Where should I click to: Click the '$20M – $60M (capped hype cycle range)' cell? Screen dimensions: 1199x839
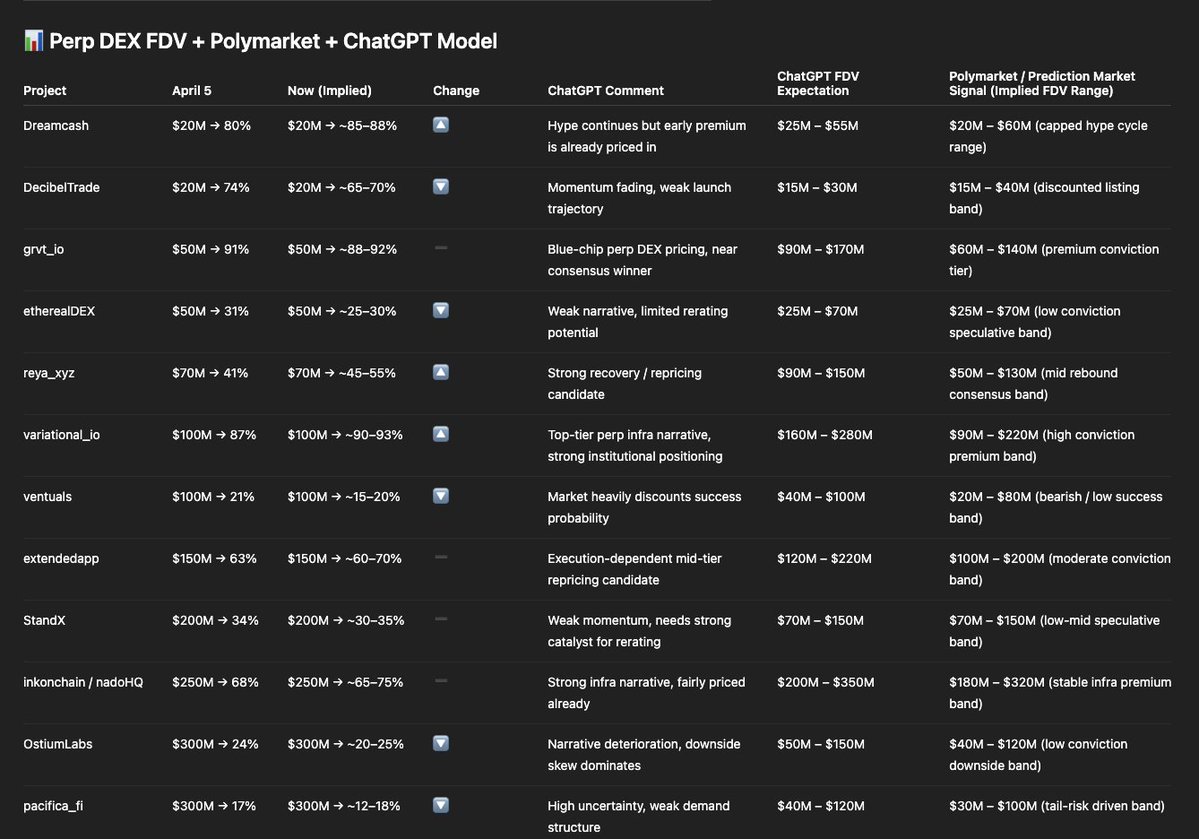[x=1048, y=136]
